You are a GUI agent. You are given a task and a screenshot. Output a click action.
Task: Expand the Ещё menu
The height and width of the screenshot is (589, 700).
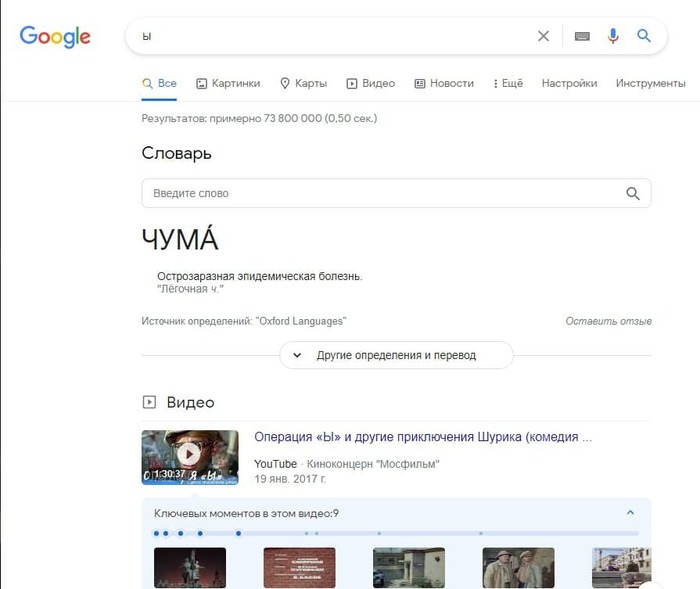(508, 84)
